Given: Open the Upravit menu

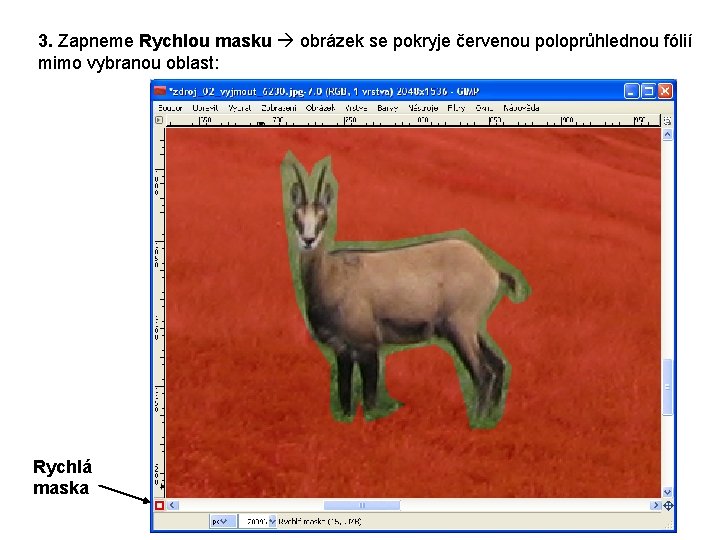Looking at the screenshot, I should (205, 108).
